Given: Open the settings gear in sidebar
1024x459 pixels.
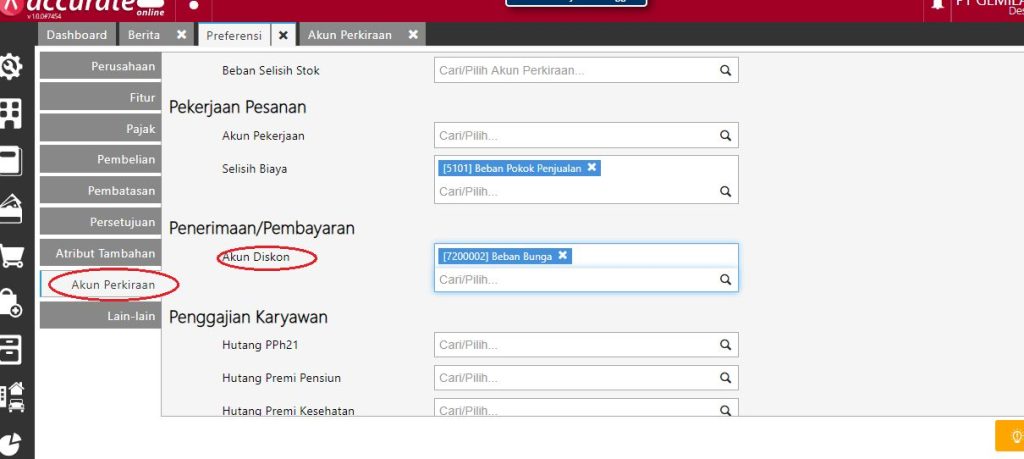Looking at the screenshot, I should click(12, 67).
